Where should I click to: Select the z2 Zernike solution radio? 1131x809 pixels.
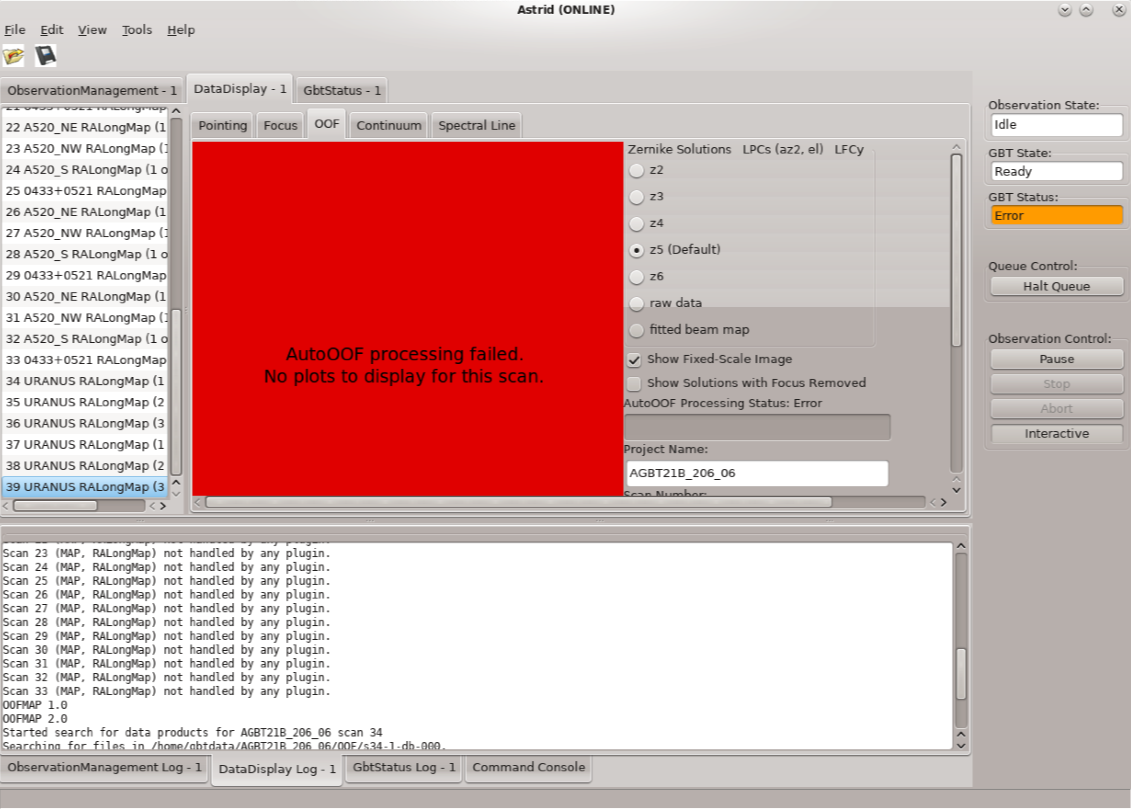tap(636, 170)
